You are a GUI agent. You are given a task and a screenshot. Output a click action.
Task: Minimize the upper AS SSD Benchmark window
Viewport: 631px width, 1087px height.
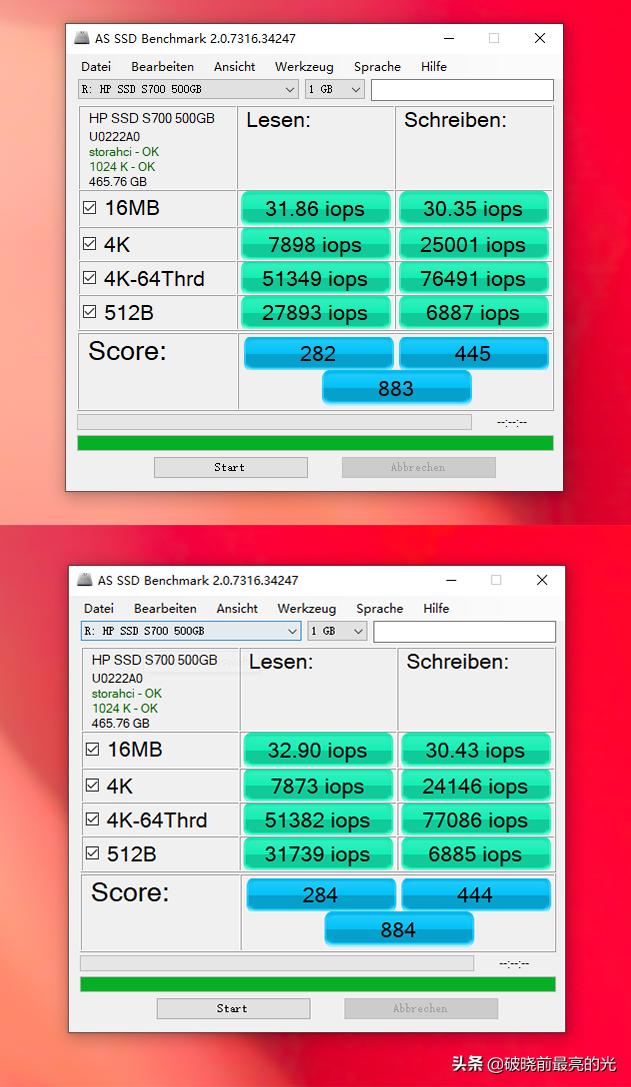pos(449,38)
